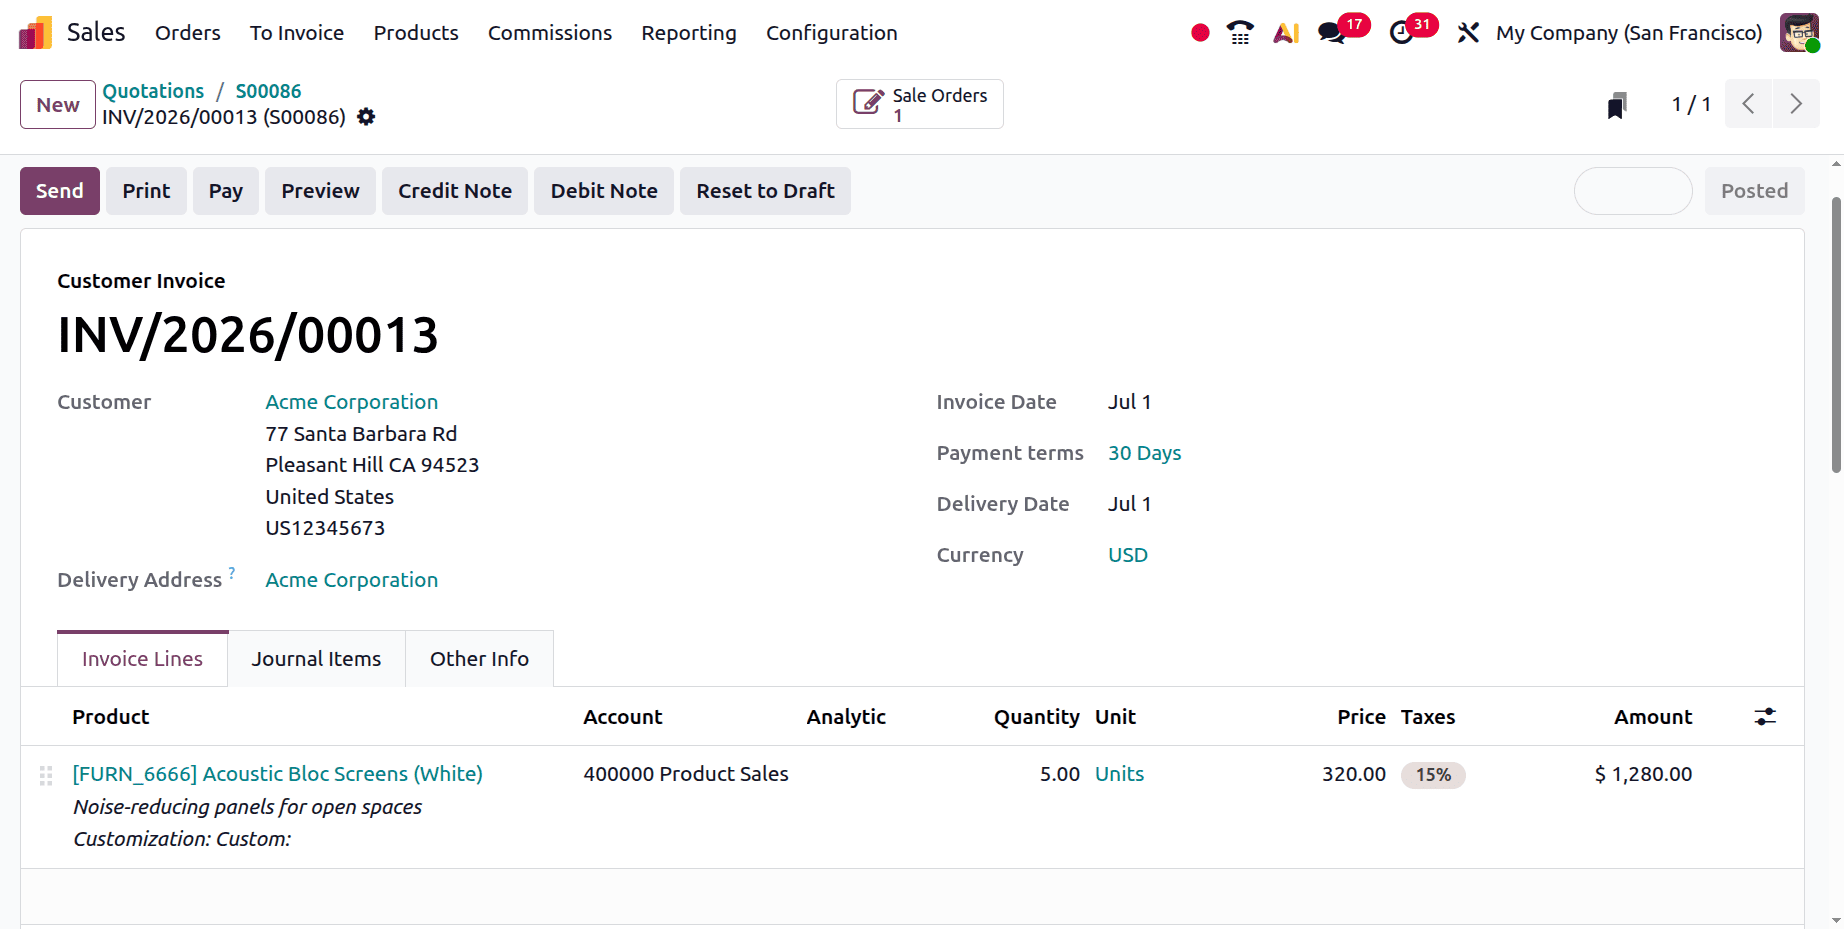Click the 320.00 price cell

pos(1354,774)
